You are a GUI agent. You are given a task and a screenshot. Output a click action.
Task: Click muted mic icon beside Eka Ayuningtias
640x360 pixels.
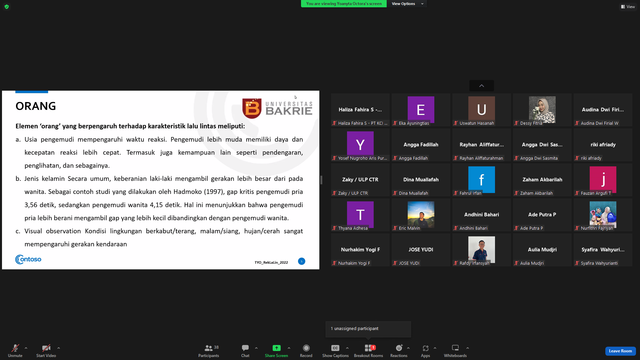point(395,123)
